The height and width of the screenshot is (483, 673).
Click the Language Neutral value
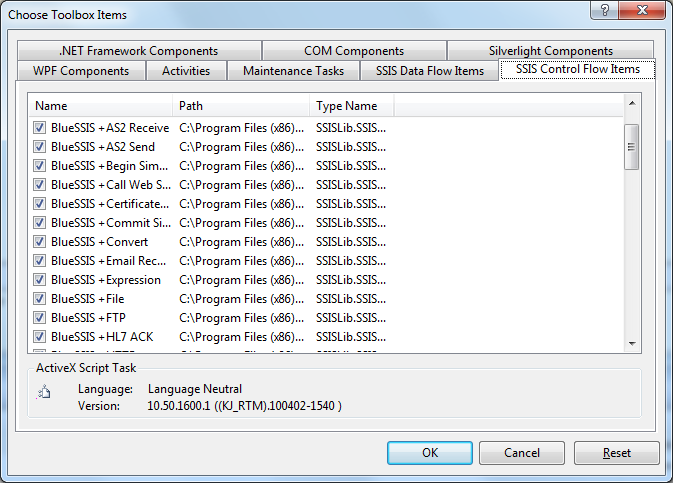[195, 389]
